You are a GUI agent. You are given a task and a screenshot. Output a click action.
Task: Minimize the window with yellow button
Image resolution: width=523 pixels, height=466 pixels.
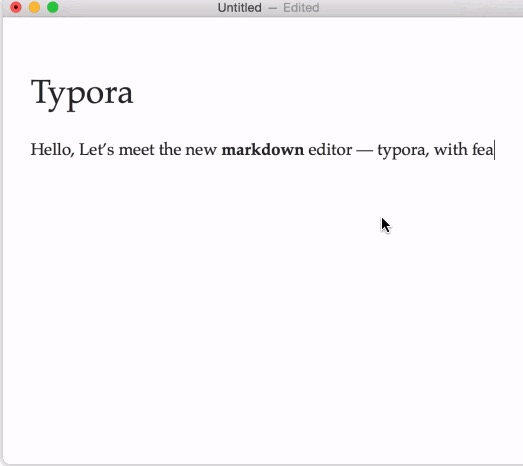[34, 7]
